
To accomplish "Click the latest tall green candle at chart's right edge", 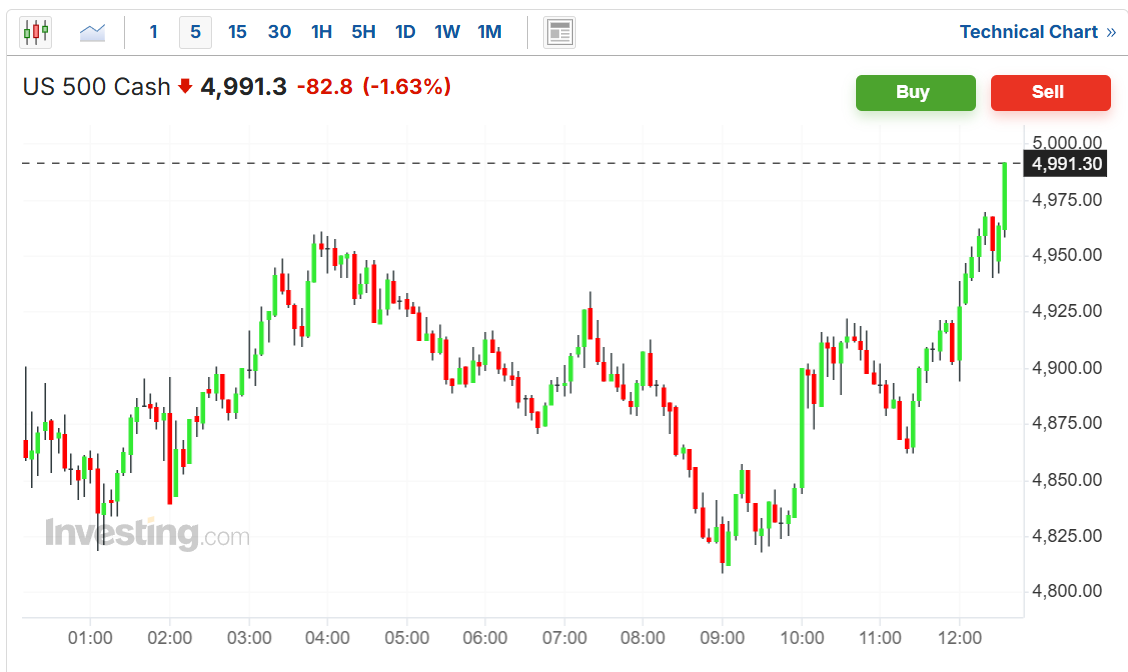I will click(x=1004, y=197).
